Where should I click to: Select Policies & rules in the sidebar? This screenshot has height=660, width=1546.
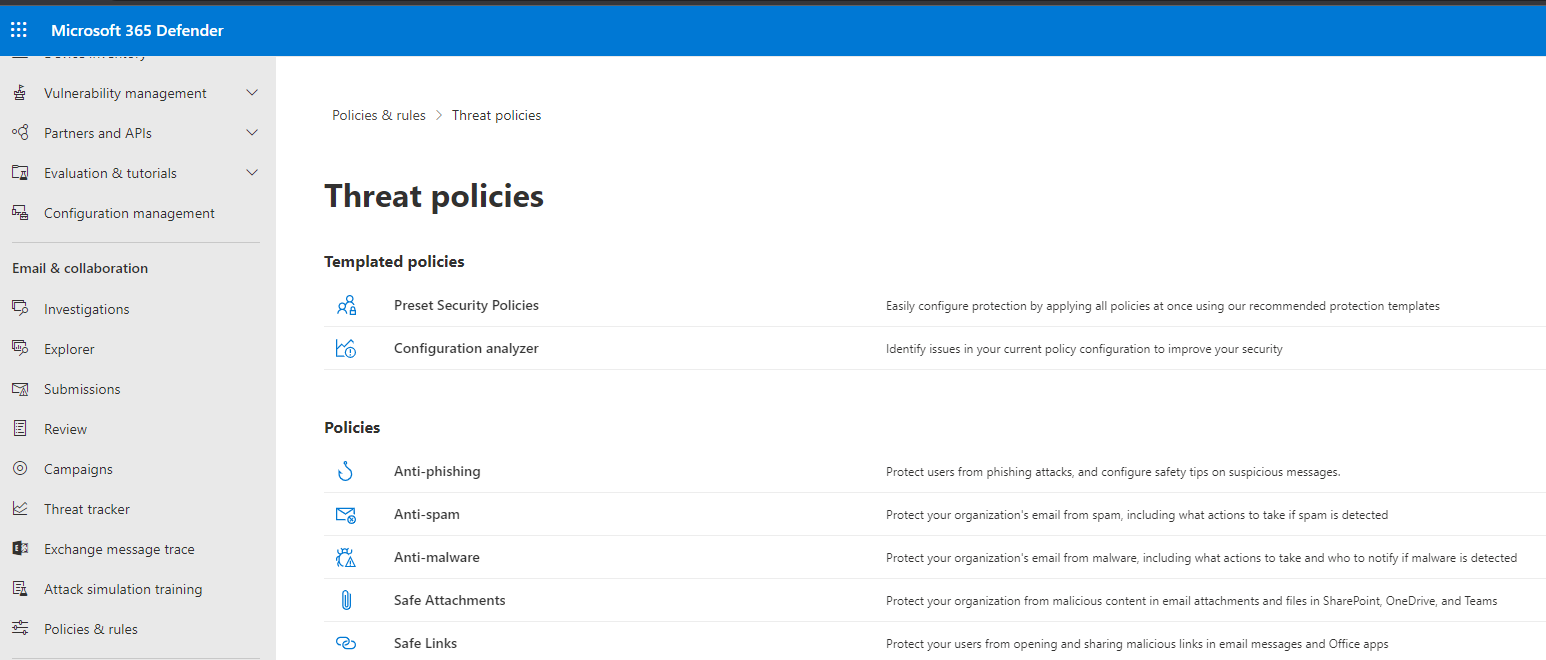[91, 629]
